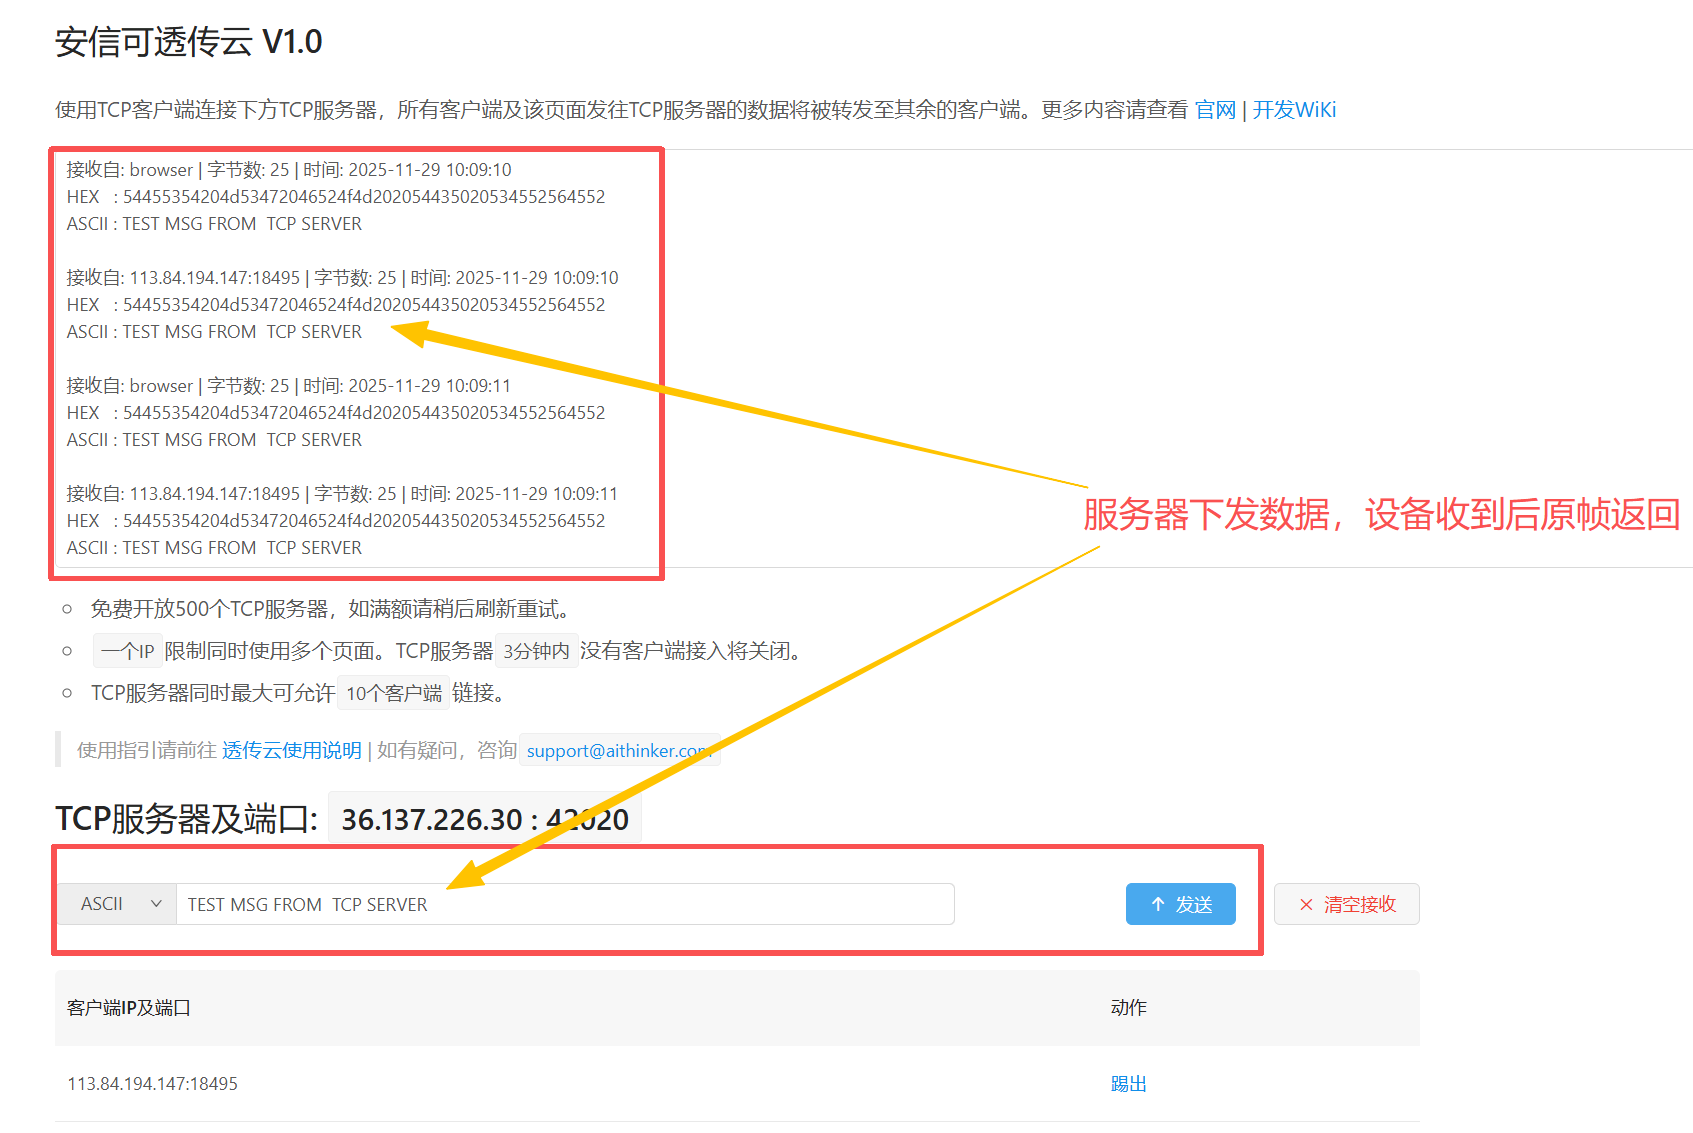Click 客户端IP及端口 column header
This screenshot has width=1693, height=1133.
(129, 1008)
